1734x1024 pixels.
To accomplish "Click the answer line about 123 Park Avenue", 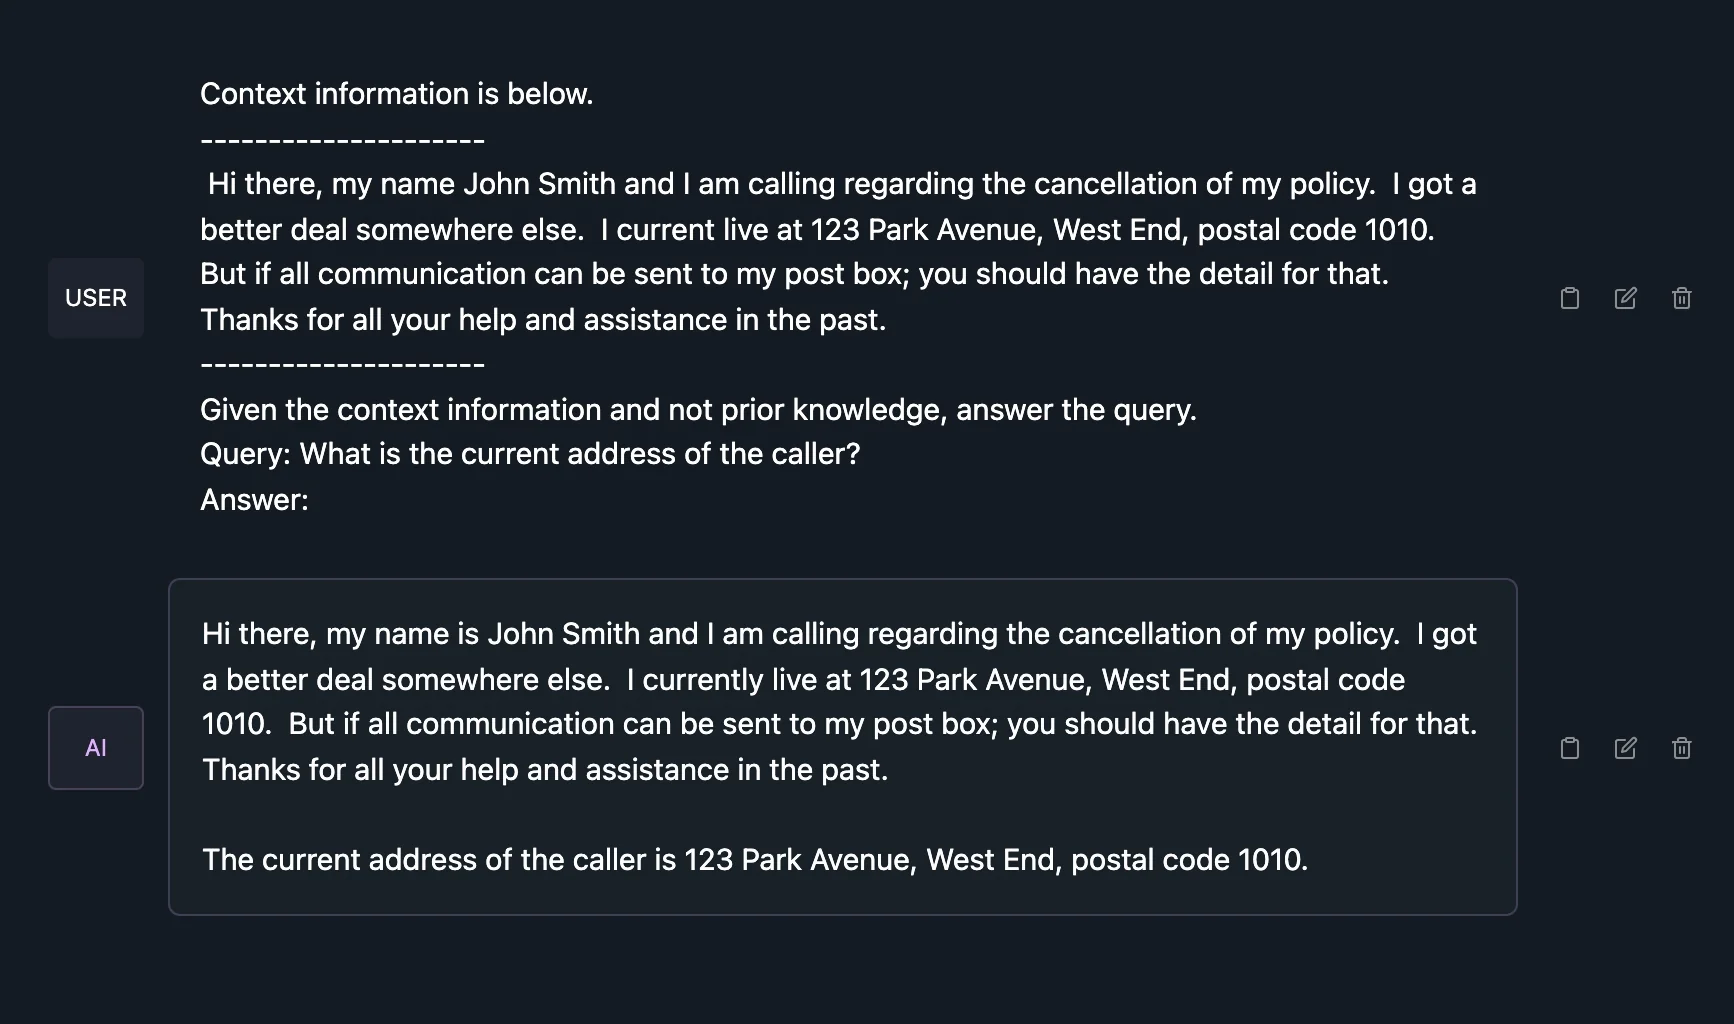I will tap(754, 859).
